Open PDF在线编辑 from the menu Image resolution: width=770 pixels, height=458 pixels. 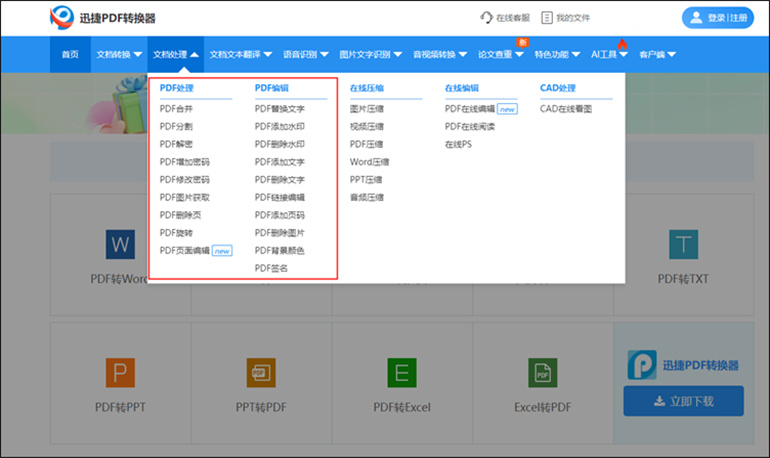(x=469, y=109)
